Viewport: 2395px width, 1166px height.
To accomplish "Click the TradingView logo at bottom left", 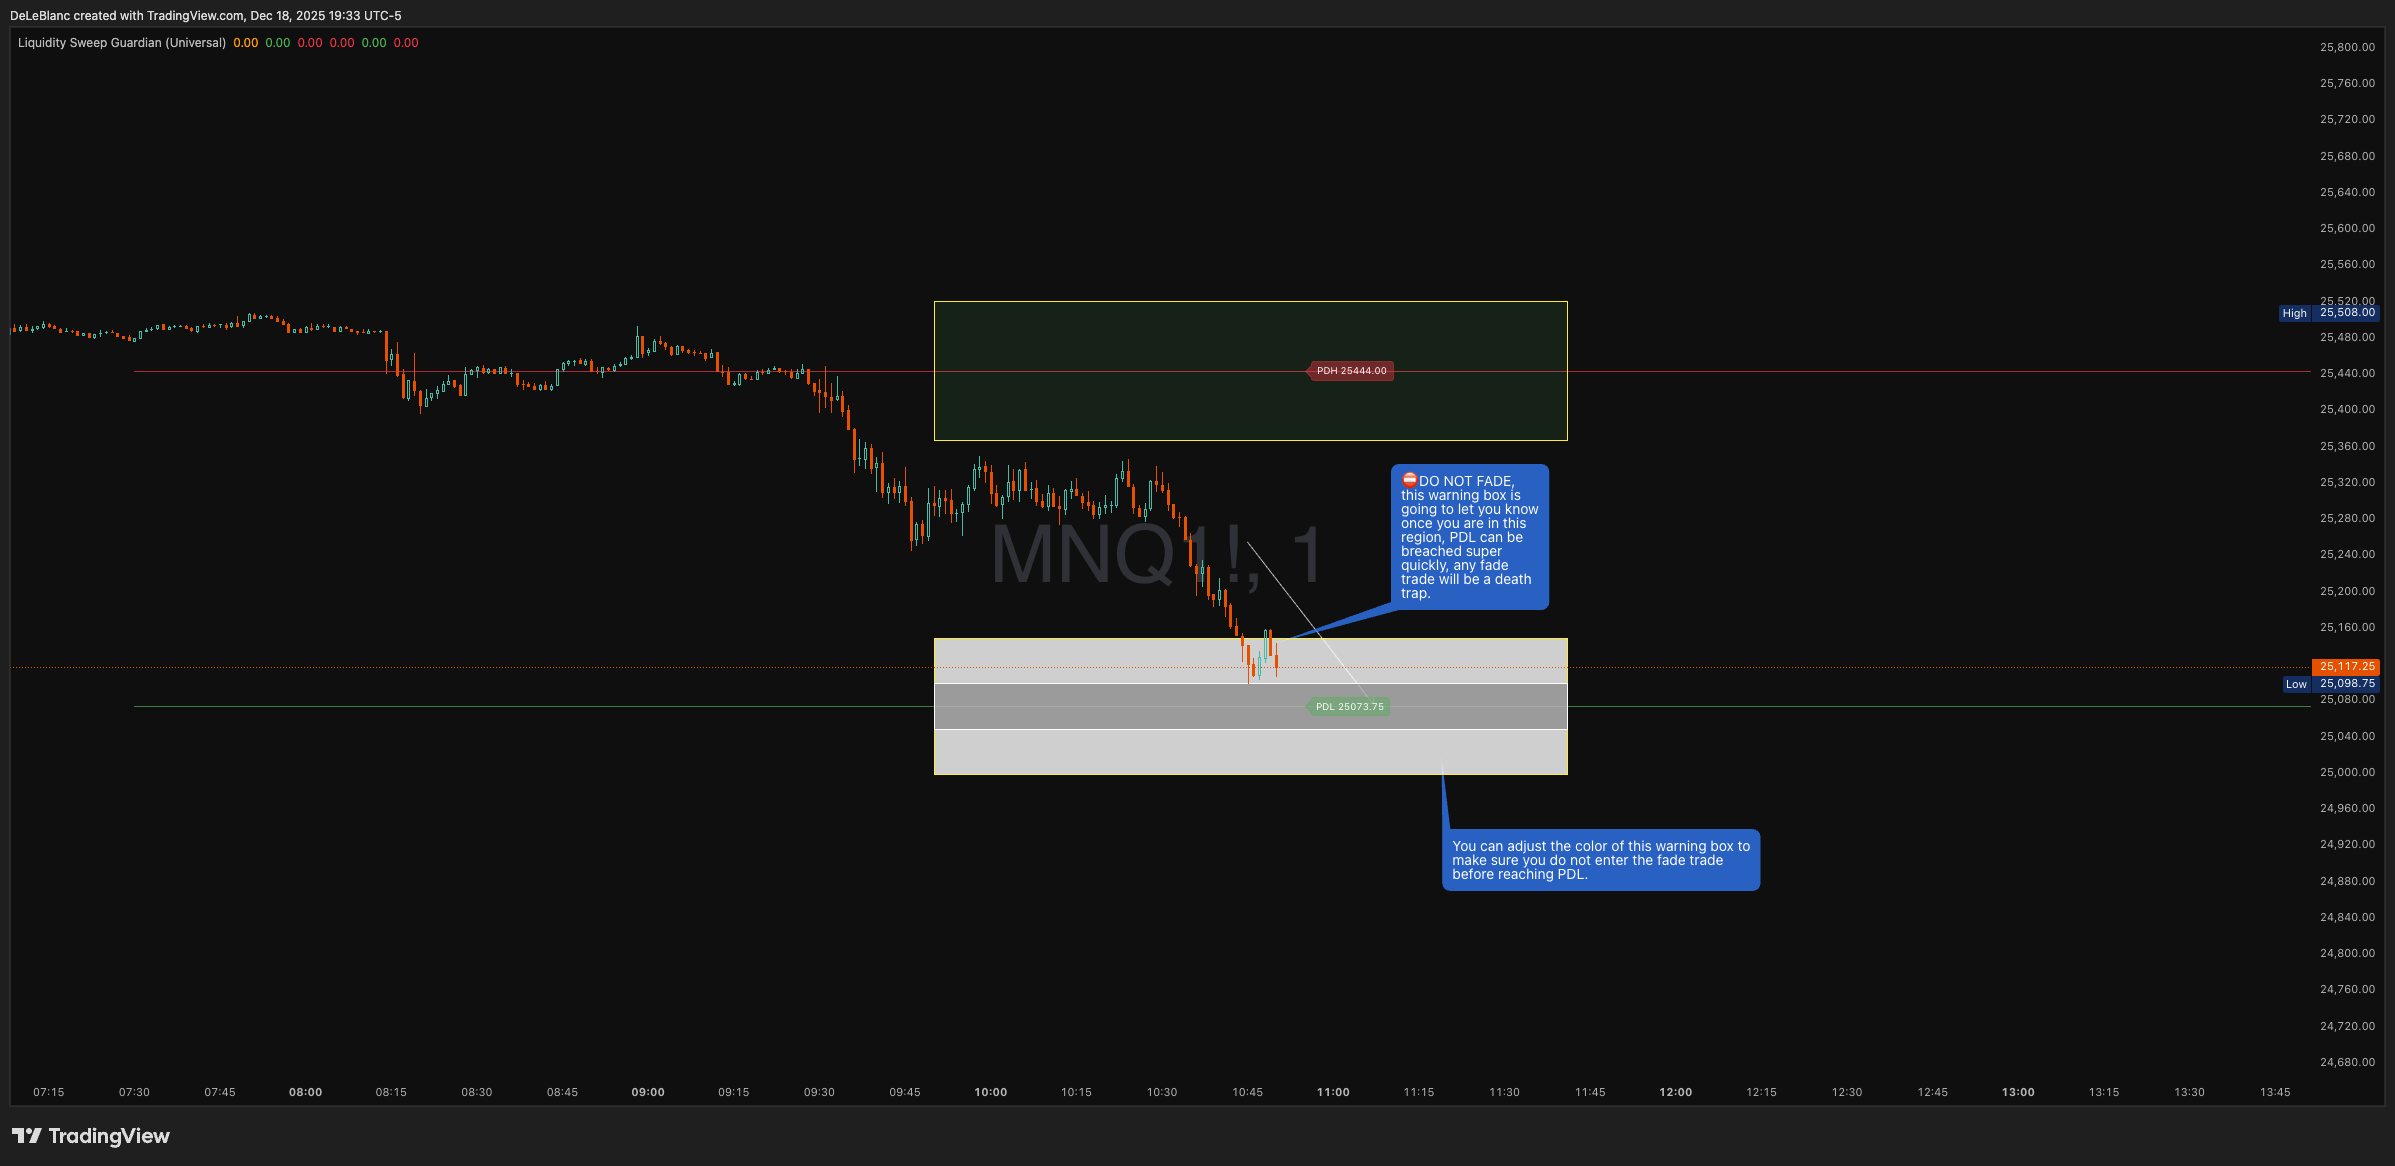I will click(91, 1136).
